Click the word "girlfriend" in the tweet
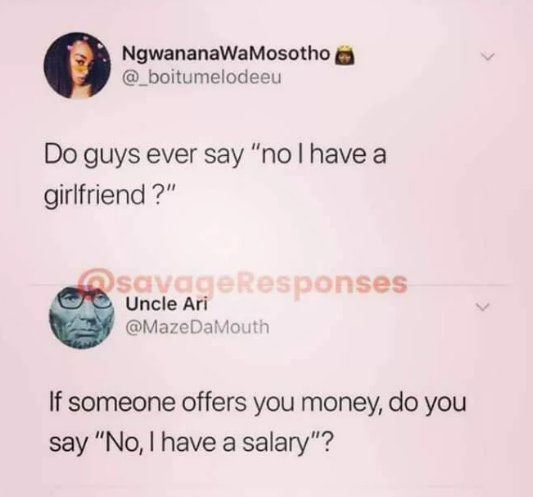Image resolution: width=533 pixels, height=497 pixels. tap(94, 196)
